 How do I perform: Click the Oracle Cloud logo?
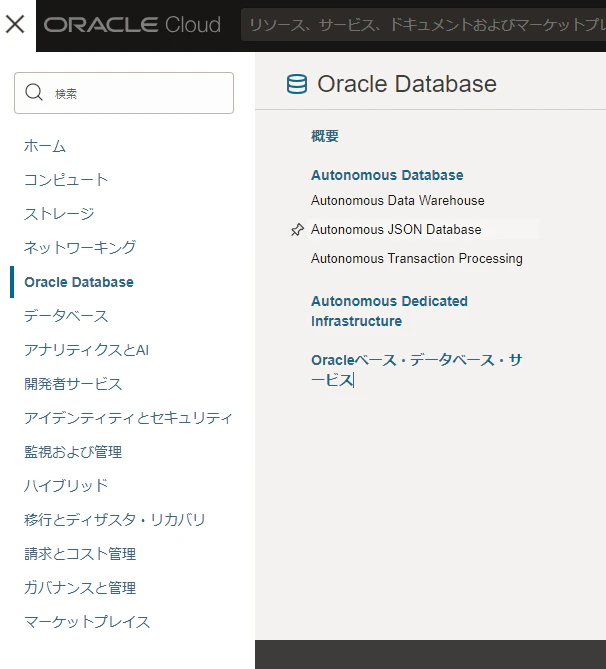132,25
